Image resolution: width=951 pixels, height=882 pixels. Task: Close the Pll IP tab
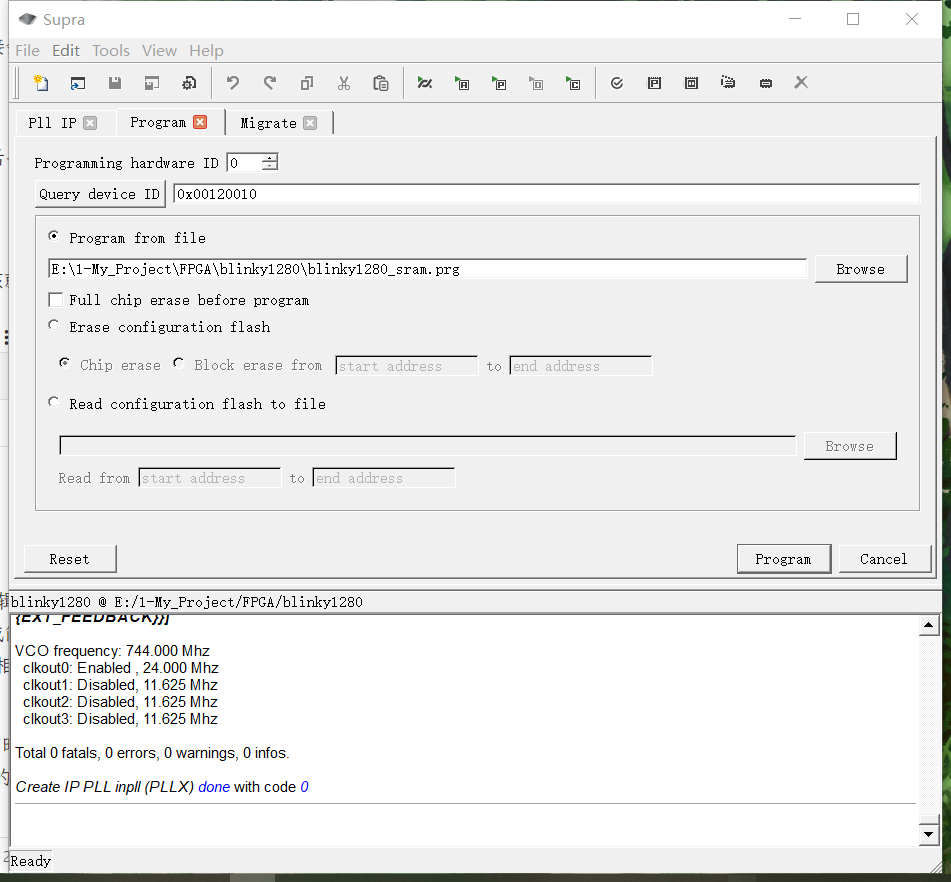coord(90,123)
